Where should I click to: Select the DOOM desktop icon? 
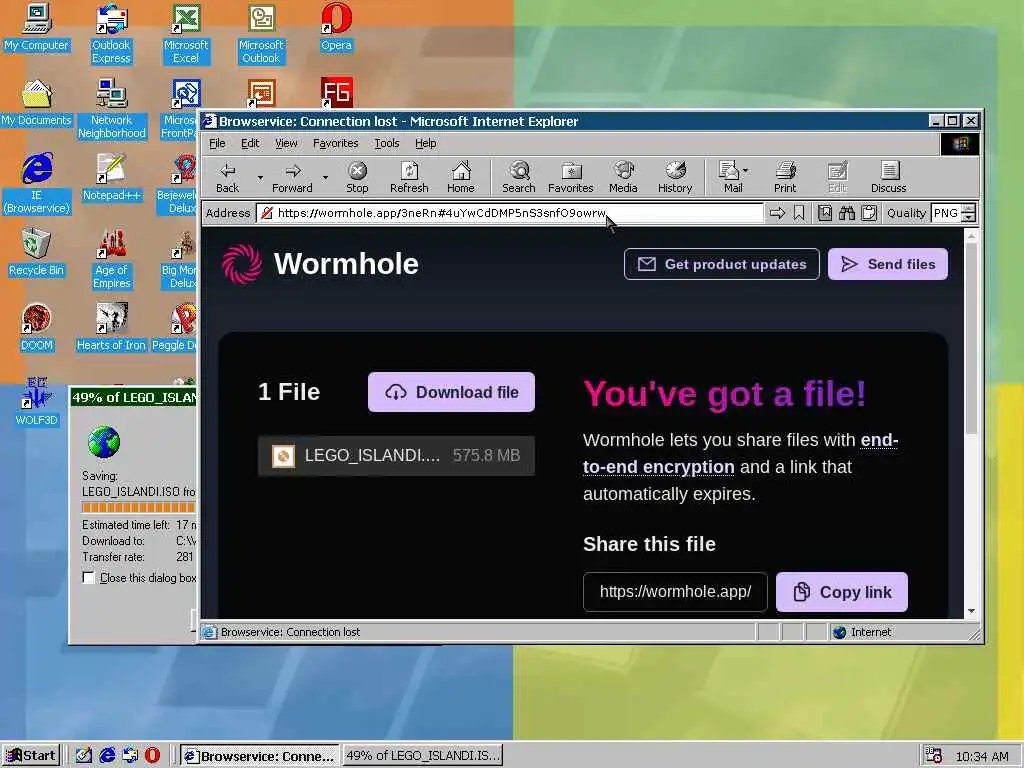pyautogui.click(x=37, y=328)
